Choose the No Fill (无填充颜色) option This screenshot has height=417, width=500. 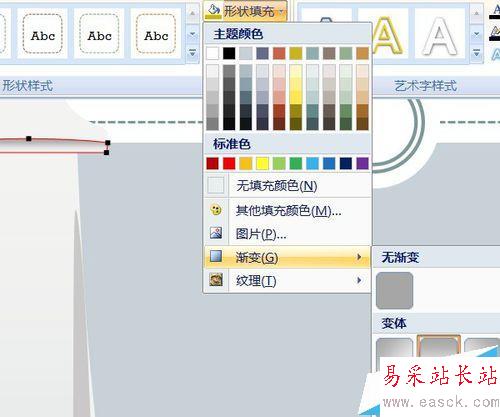pyautogui.click(x=287, y=186)
